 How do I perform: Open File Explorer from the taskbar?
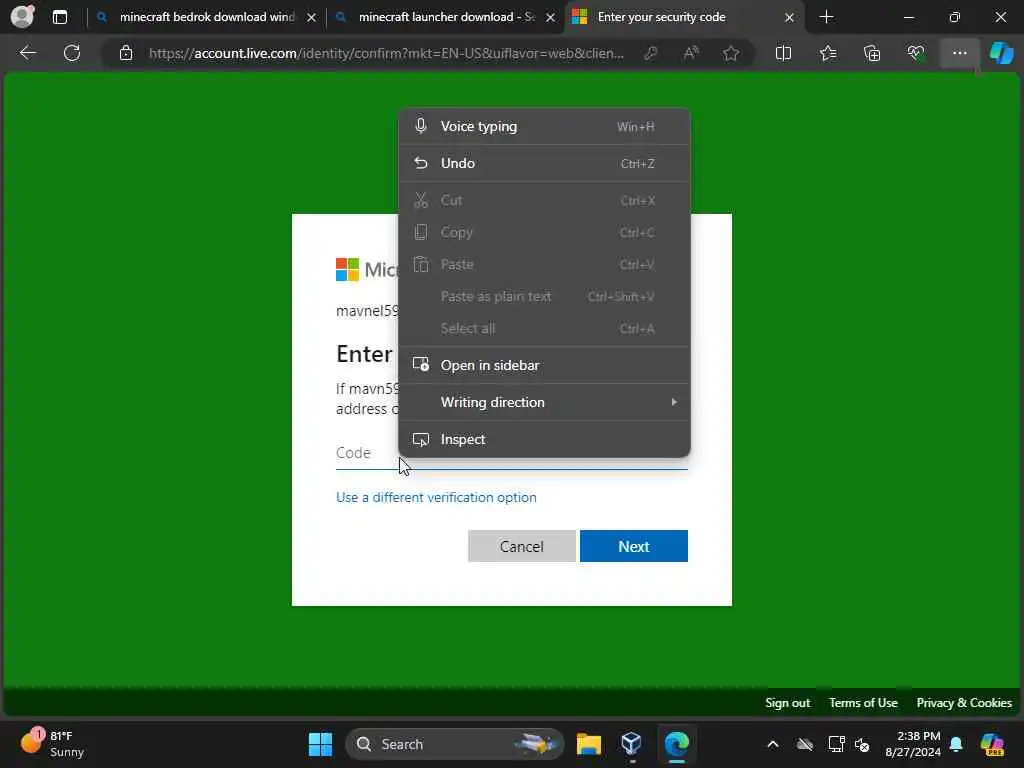[588, 744]
